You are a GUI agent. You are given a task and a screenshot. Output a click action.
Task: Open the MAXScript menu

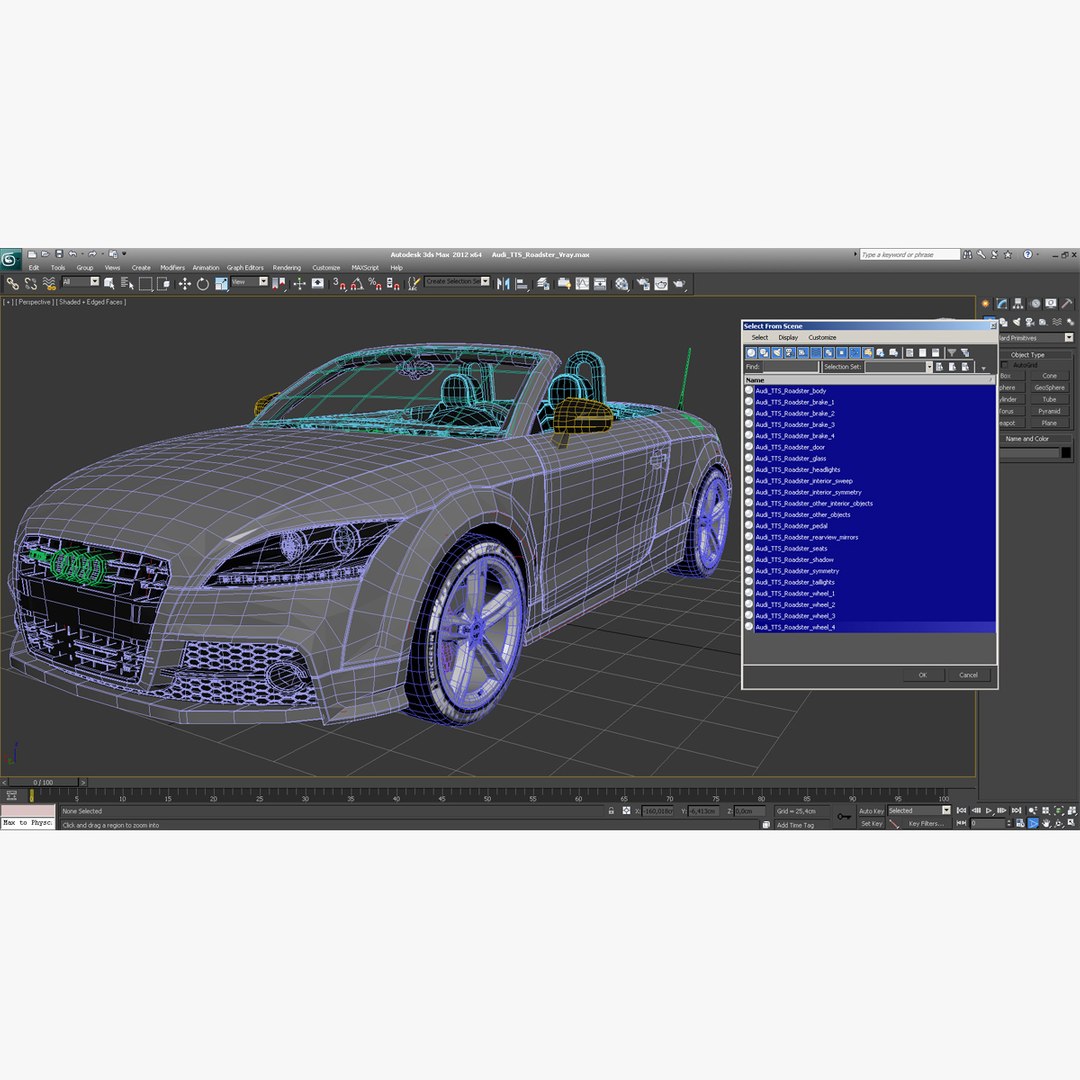point(365,268)
